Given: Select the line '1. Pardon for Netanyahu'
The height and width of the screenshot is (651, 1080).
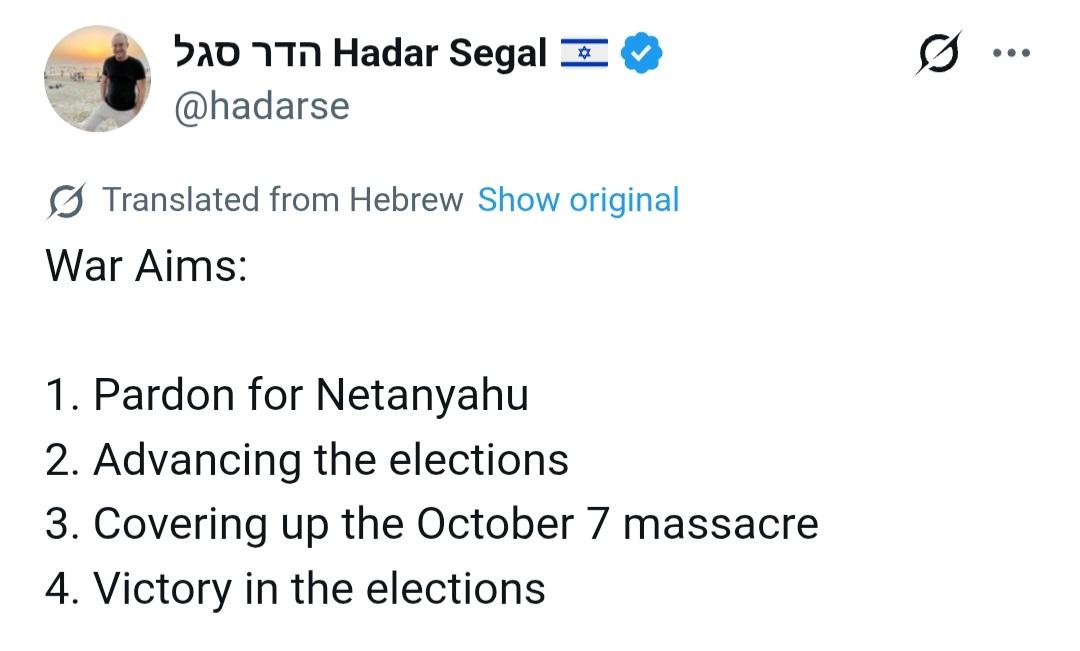Looking at the screenshot, I should click(x=287, y=395).
